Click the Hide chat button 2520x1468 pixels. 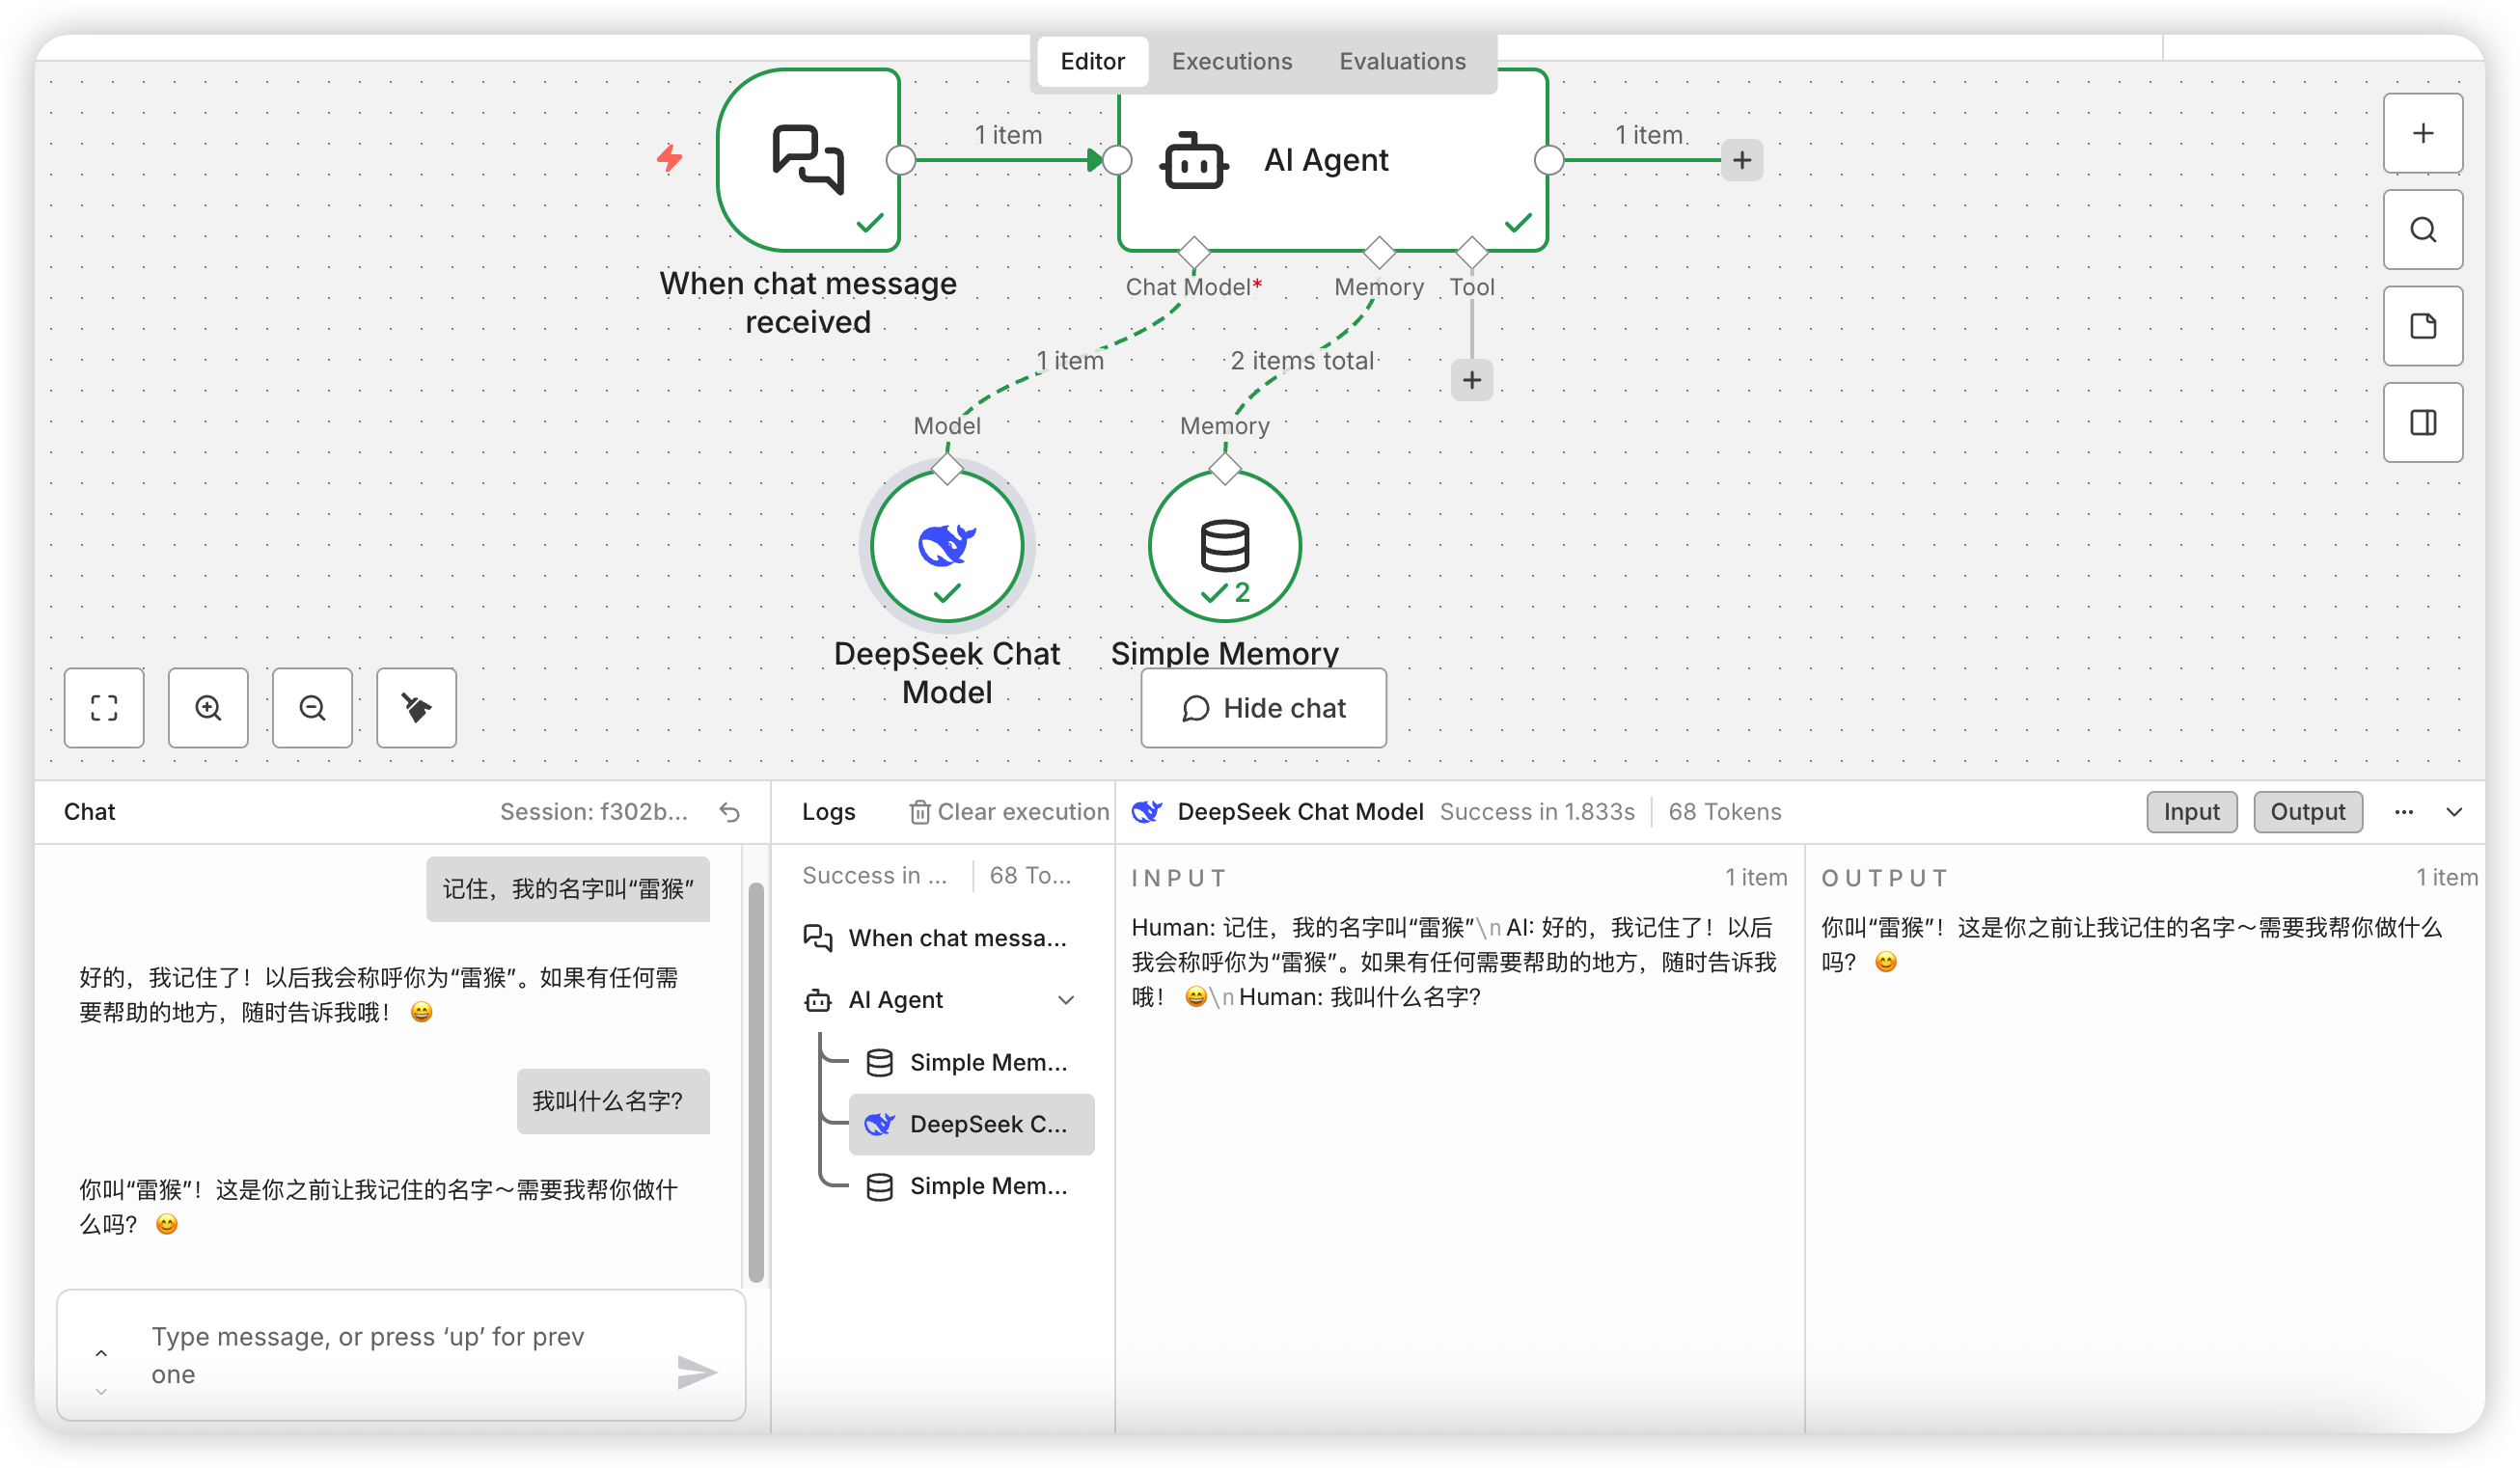[x=1263, y=708]
